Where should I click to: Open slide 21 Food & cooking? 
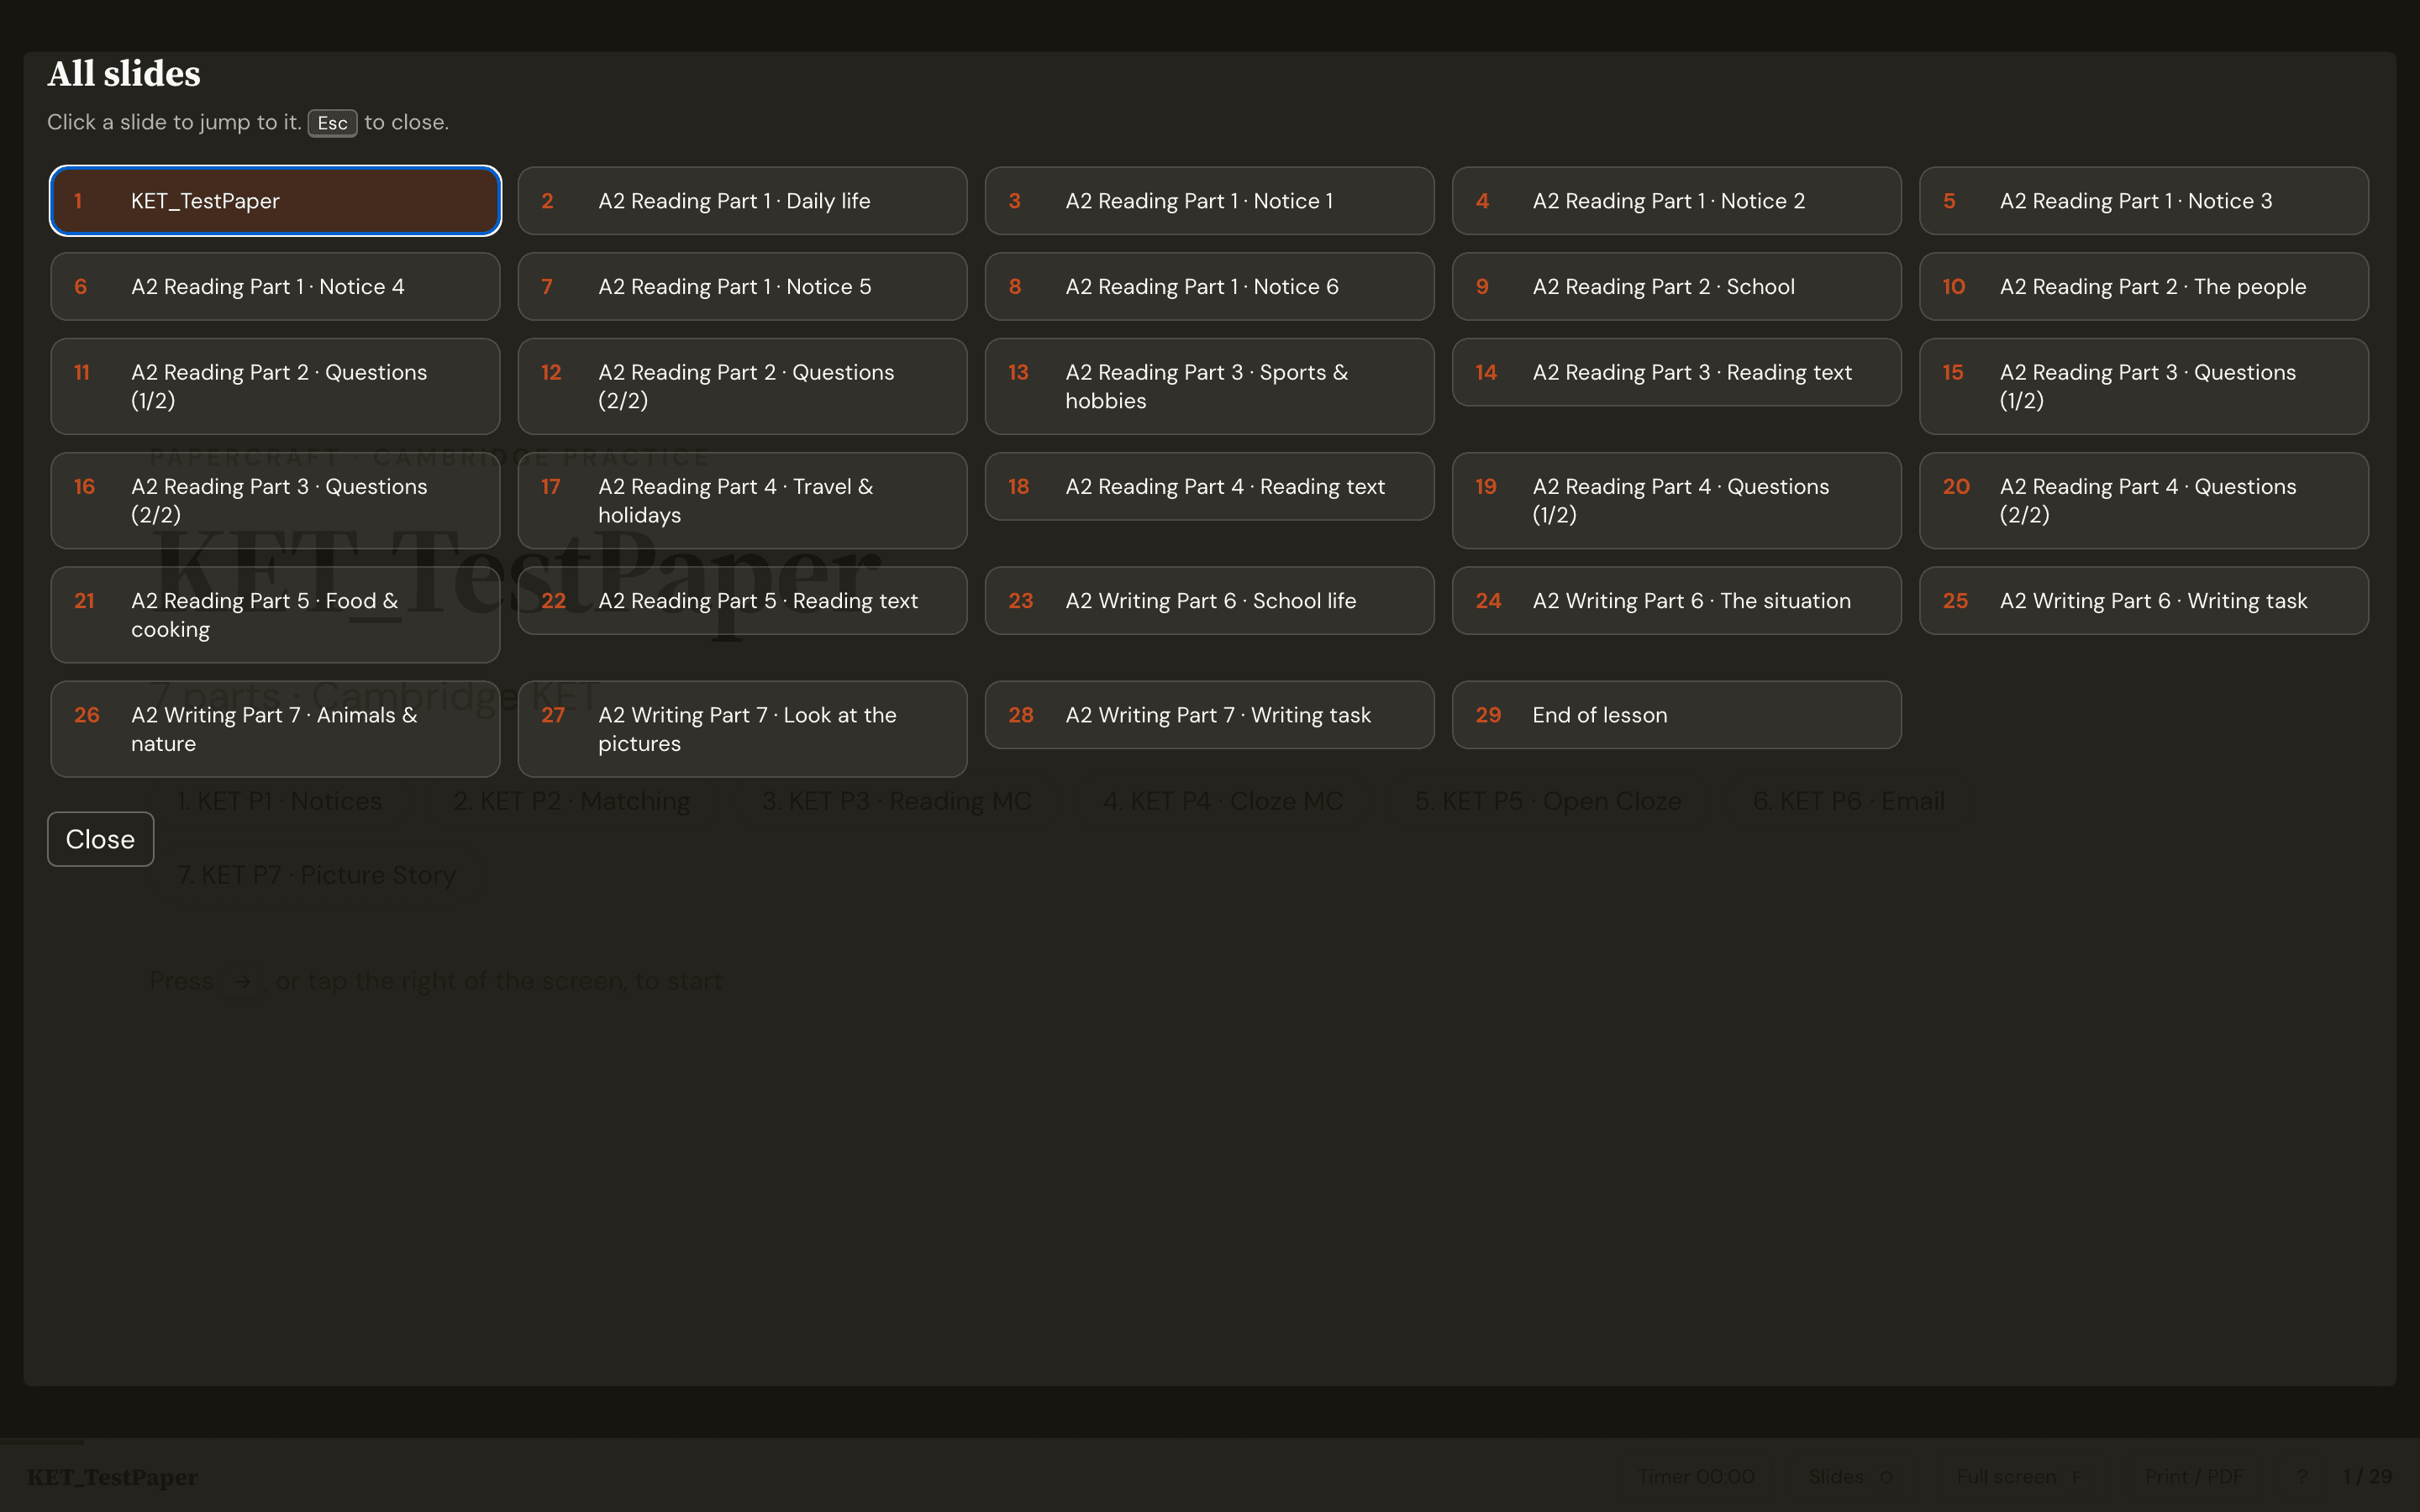(x=275, y=615)
